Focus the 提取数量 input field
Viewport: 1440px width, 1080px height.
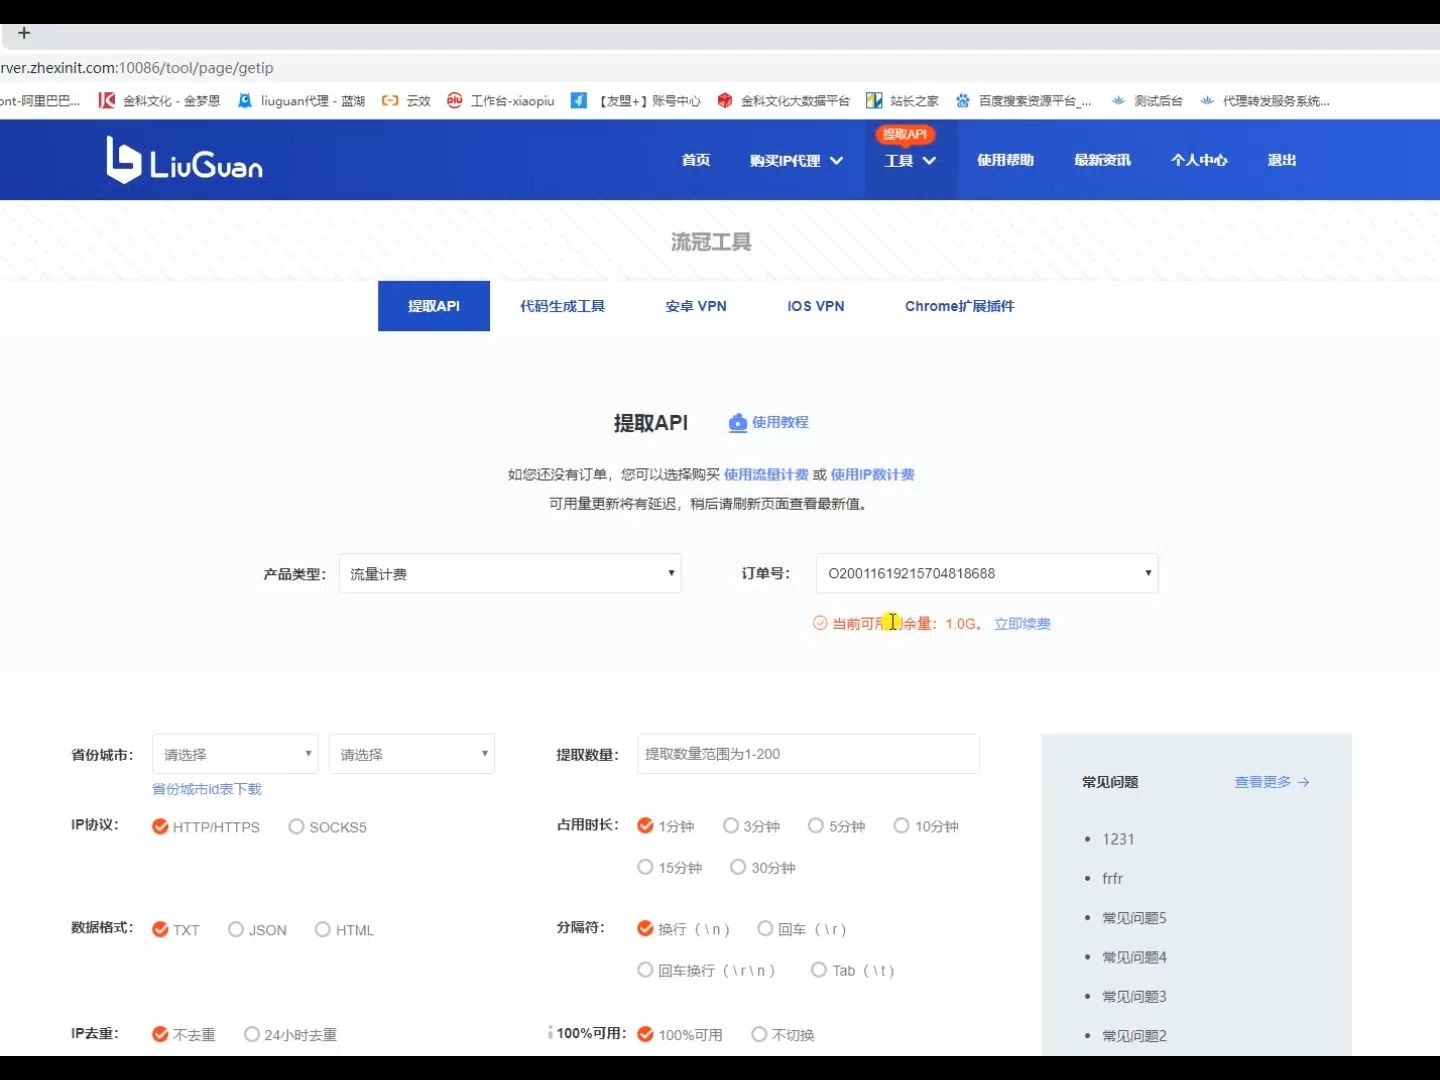tap(808, 754)
